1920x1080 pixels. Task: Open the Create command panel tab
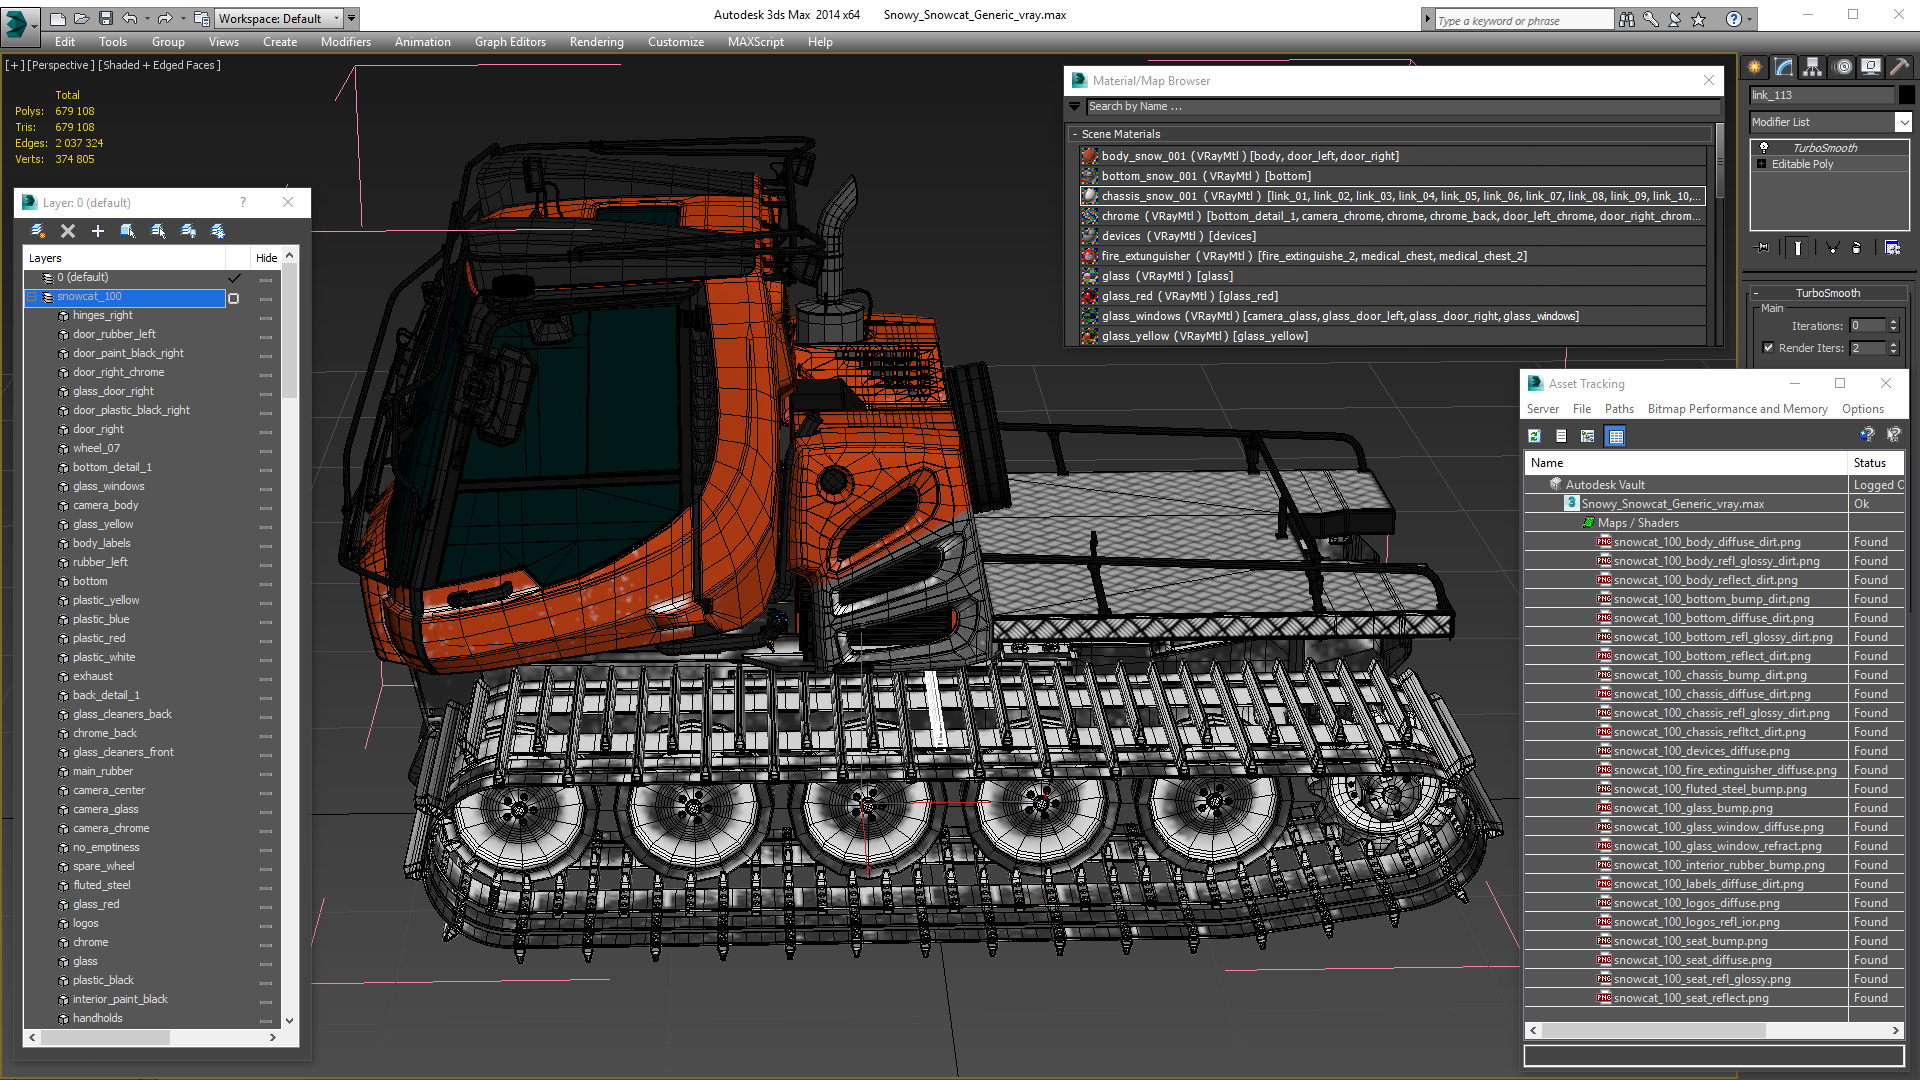point(1754,67)
